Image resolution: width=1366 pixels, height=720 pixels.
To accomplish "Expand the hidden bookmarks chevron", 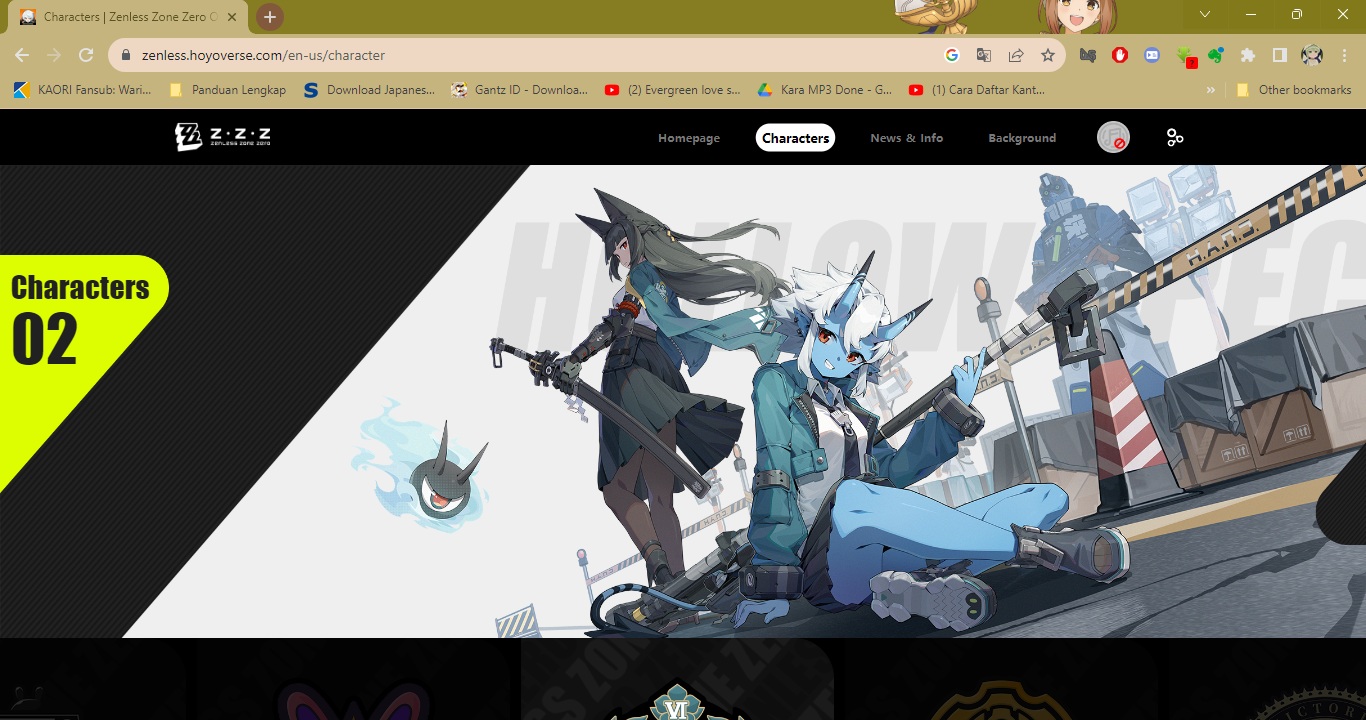I will [1211, 90].
